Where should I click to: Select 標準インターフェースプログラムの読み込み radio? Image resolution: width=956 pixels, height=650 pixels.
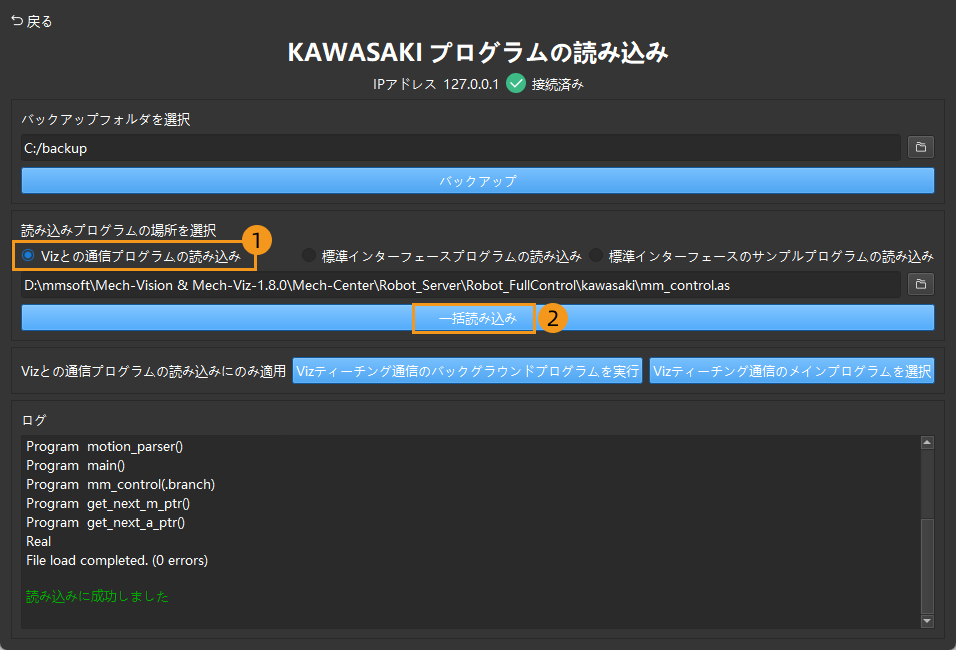[309, 255]
